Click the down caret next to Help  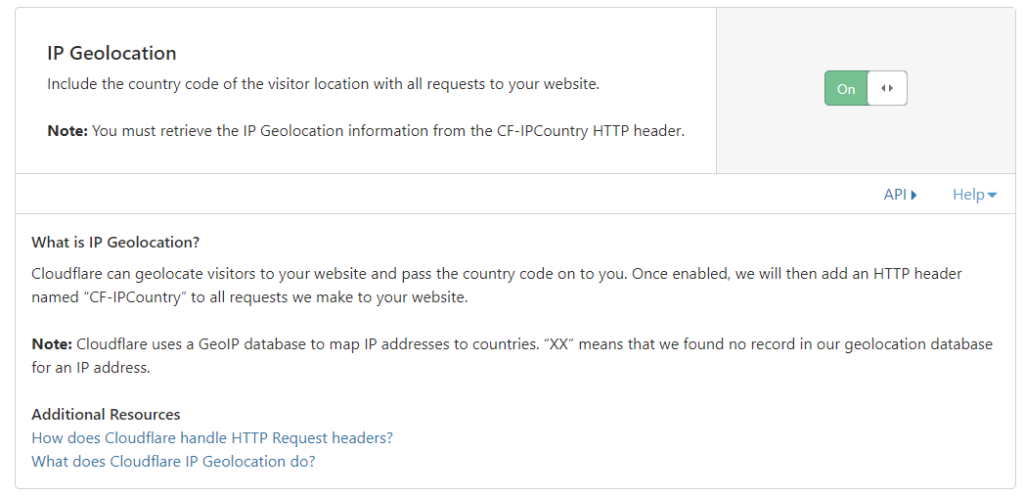[993, 195]
